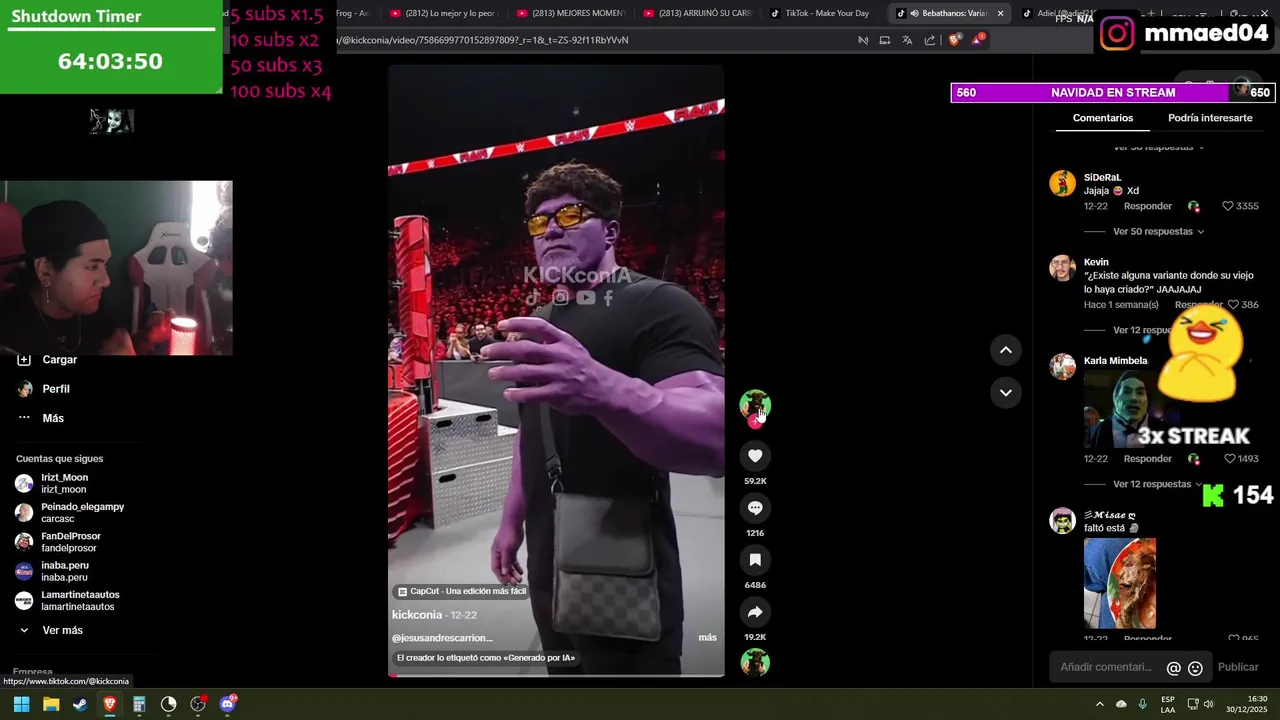The height and width of the screenshot is (720, 1280).
Task: Open SiDeRaL's profile avatar in comments
Action: (1062, 183)
